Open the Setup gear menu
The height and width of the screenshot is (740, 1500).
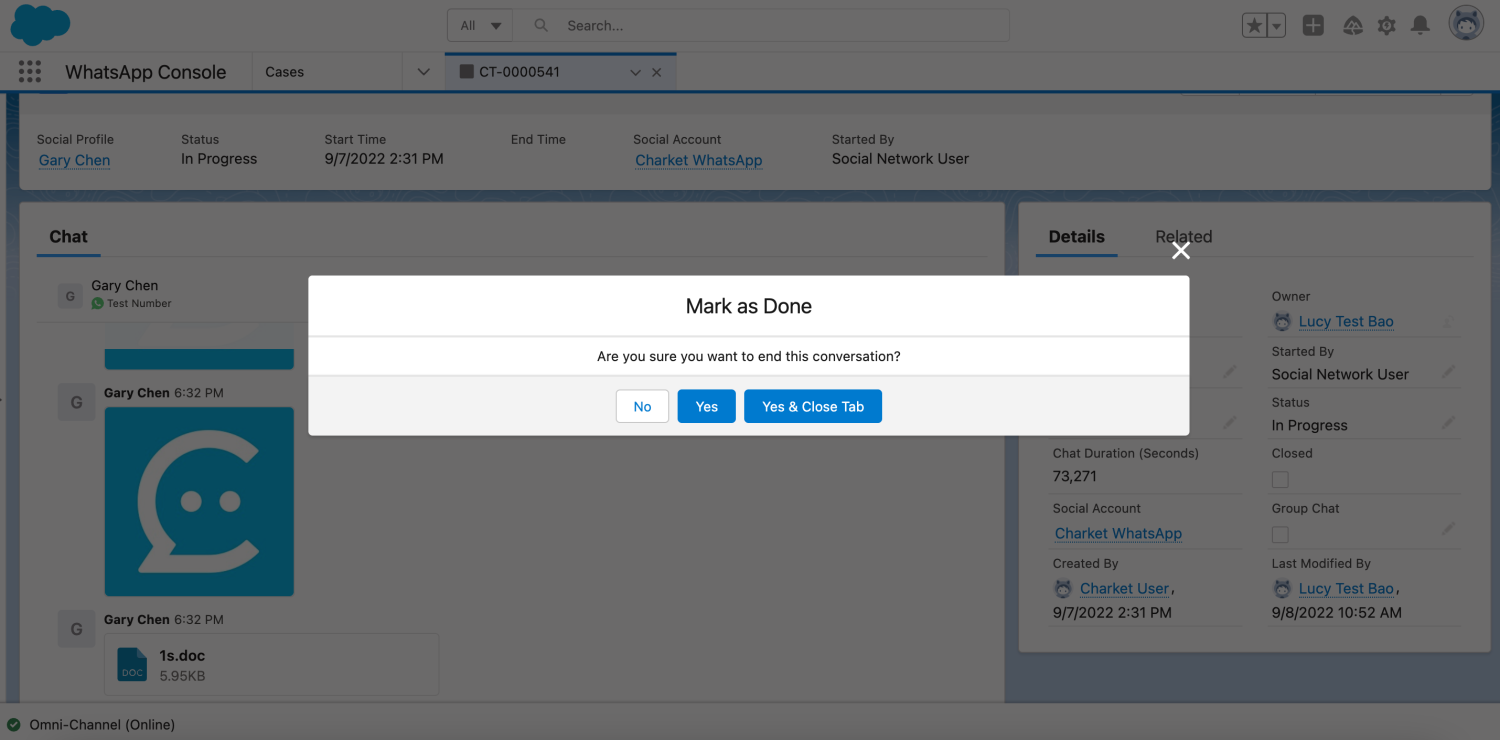point(1386,26)
